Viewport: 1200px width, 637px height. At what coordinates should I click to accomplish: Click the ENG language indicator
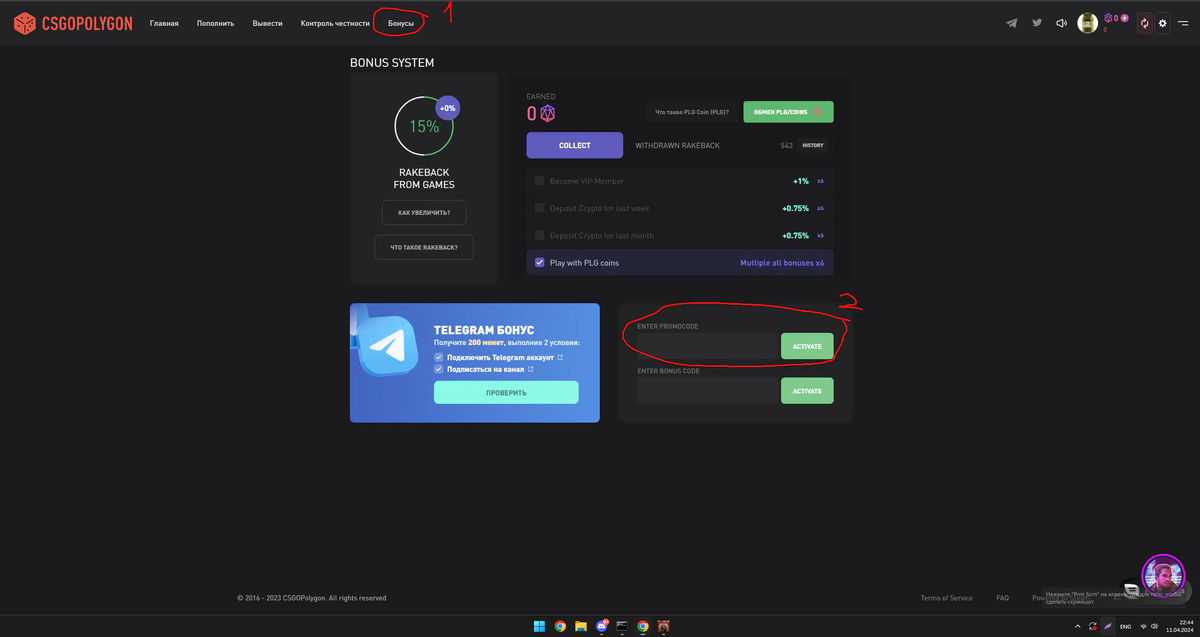click(x=1125, y=626)
